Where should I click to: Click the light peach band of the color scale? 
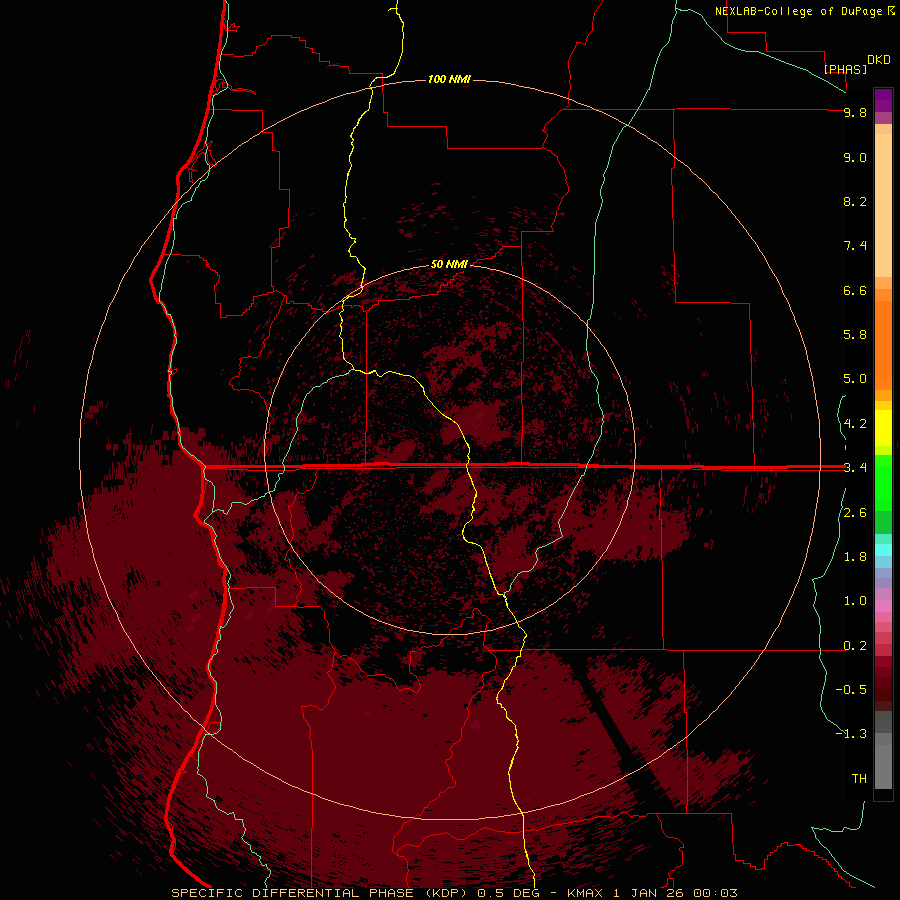point(883,205)
